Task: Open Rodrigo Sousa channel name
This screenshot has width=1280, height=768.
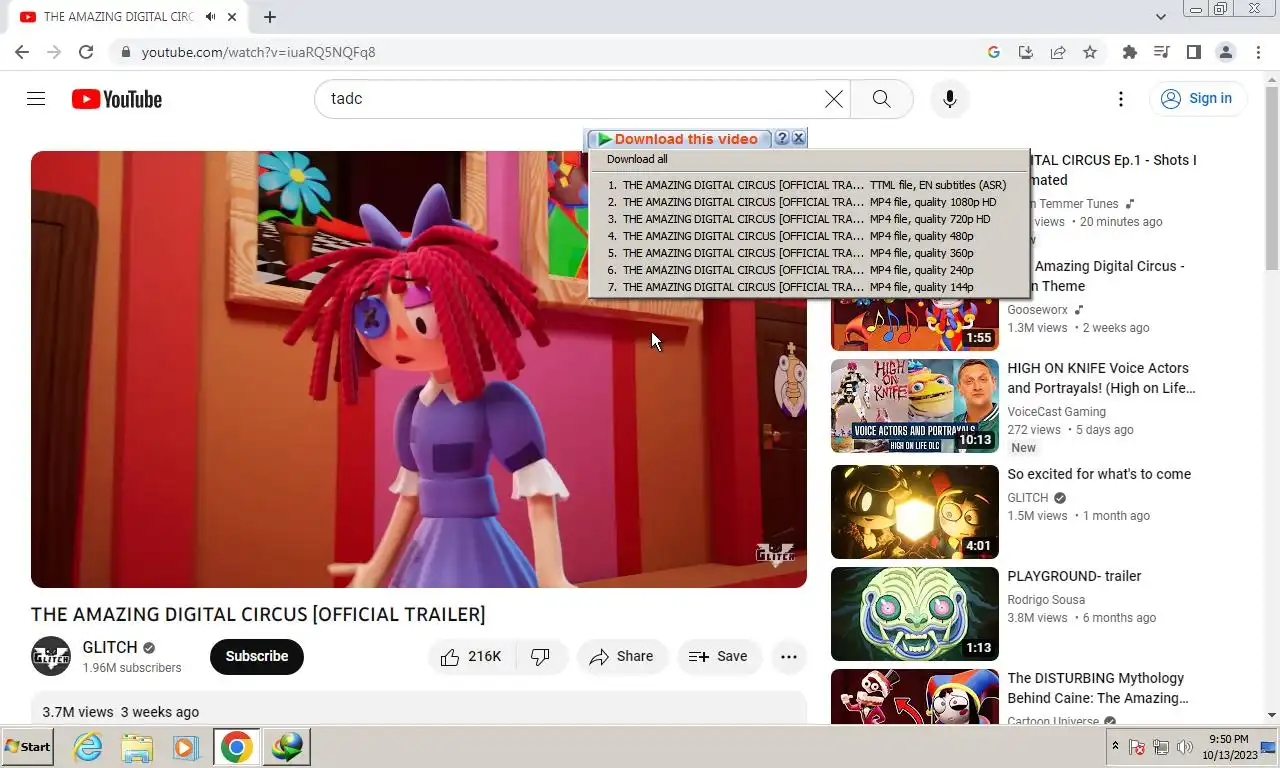Action: tap(1046, 599)
